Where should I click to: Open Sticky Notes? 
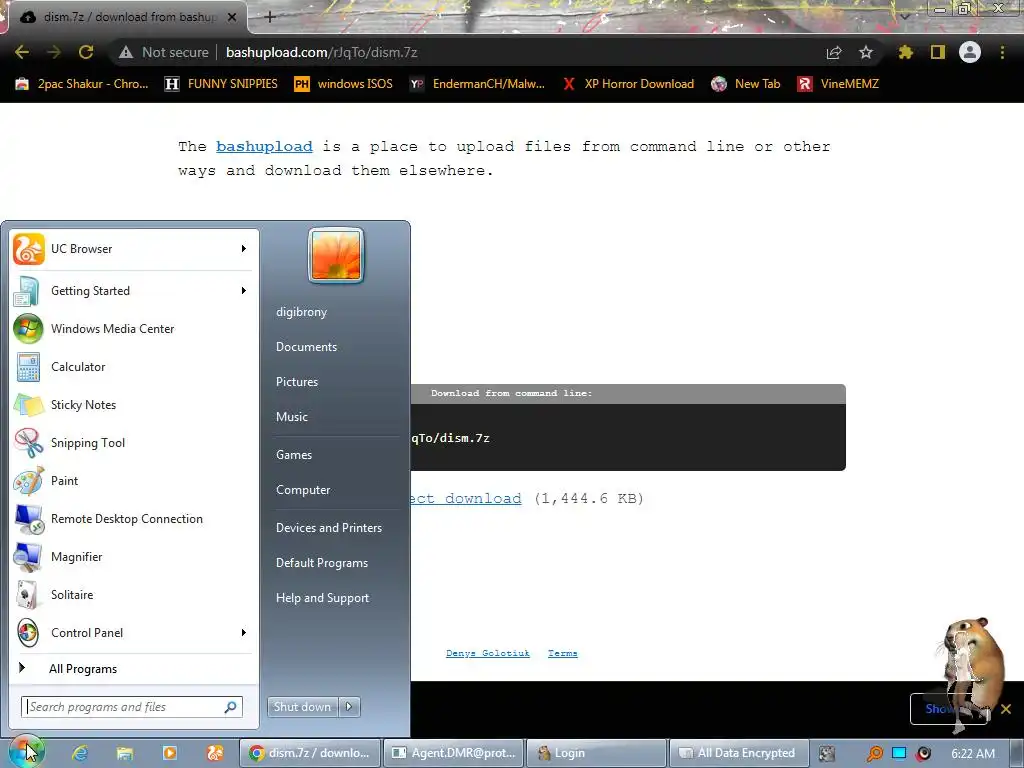[x=133, y=405]
